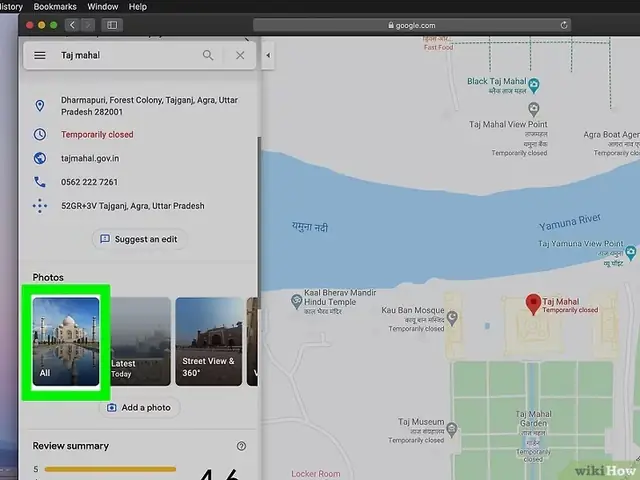Click the phone icon
The height and width of the screenshot is (480, 640).
click(40, 182)
